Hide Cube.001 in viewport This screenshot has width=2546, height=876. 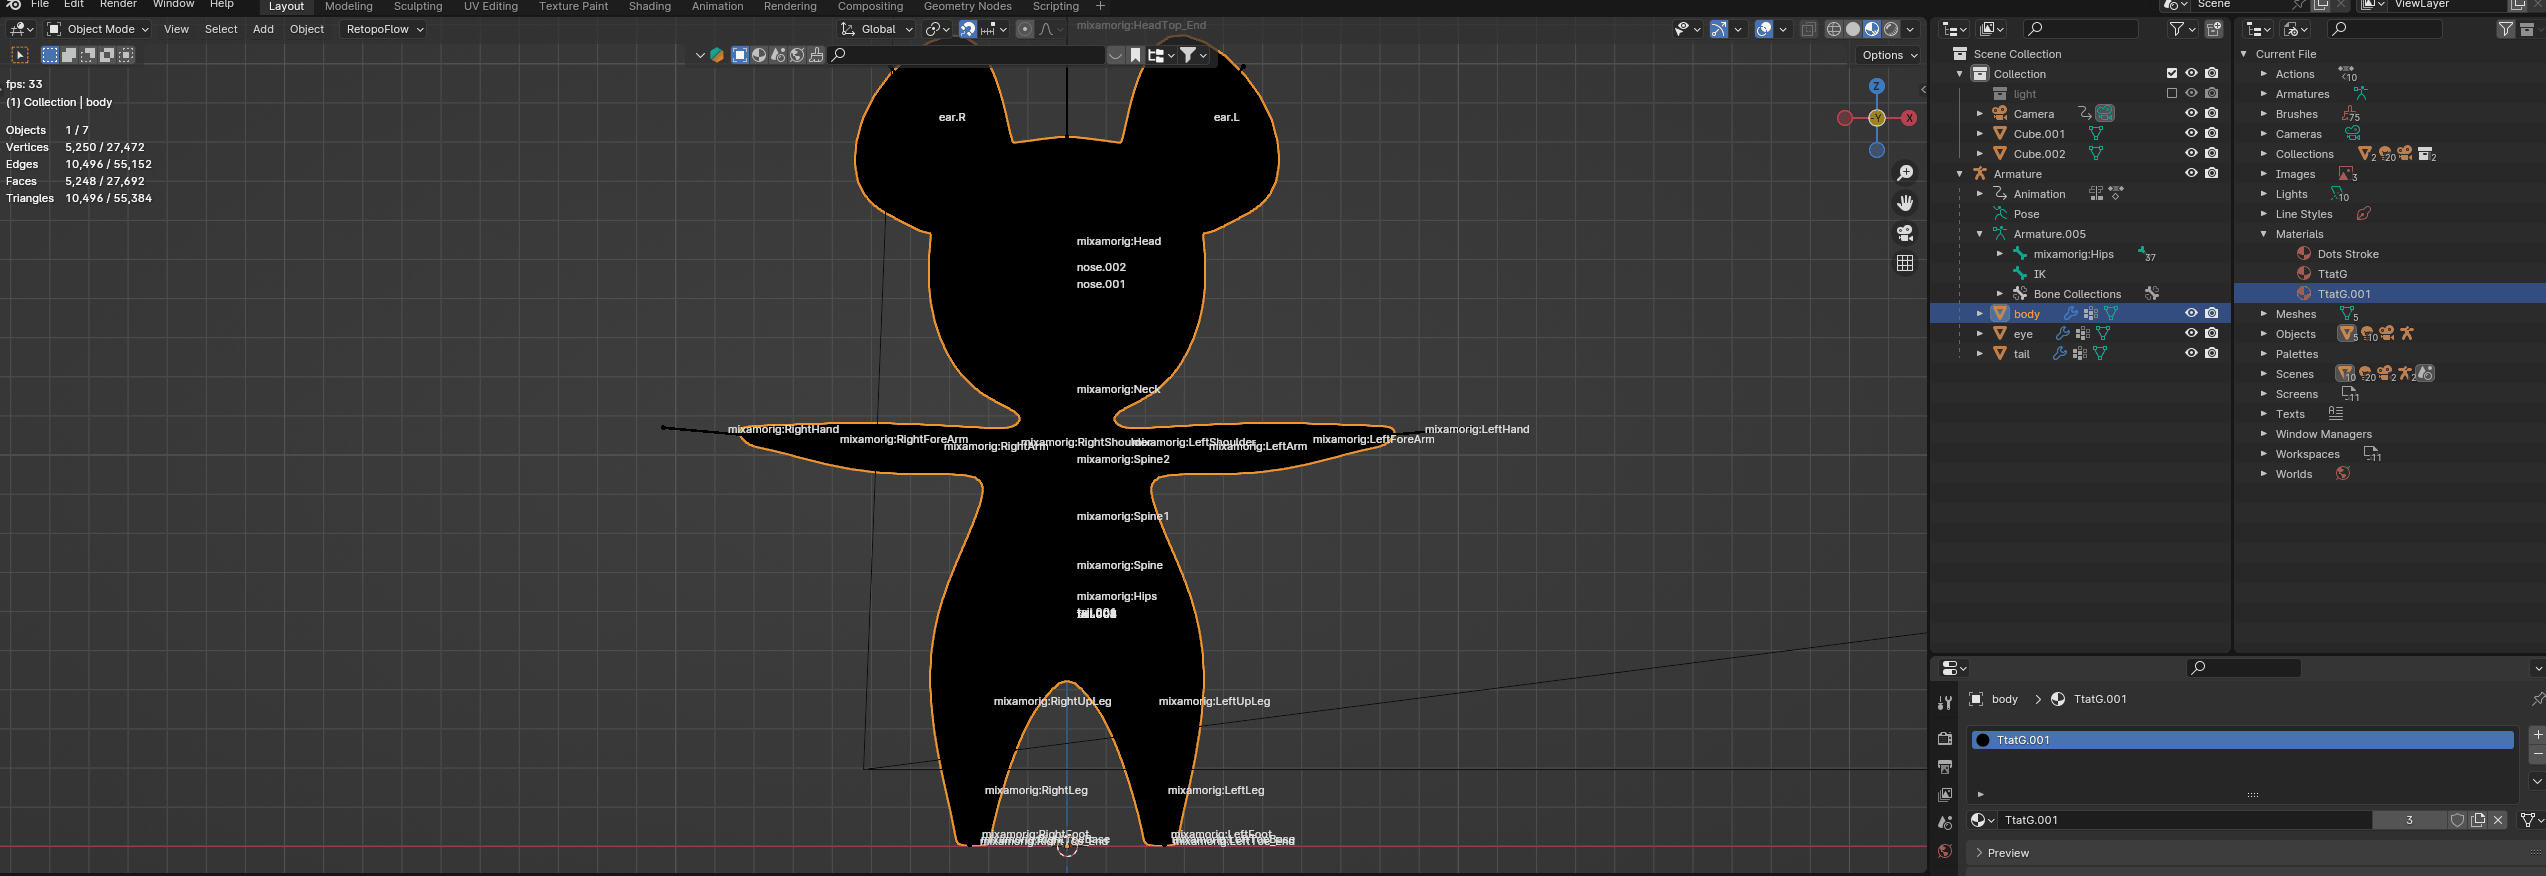point(2191,133)
